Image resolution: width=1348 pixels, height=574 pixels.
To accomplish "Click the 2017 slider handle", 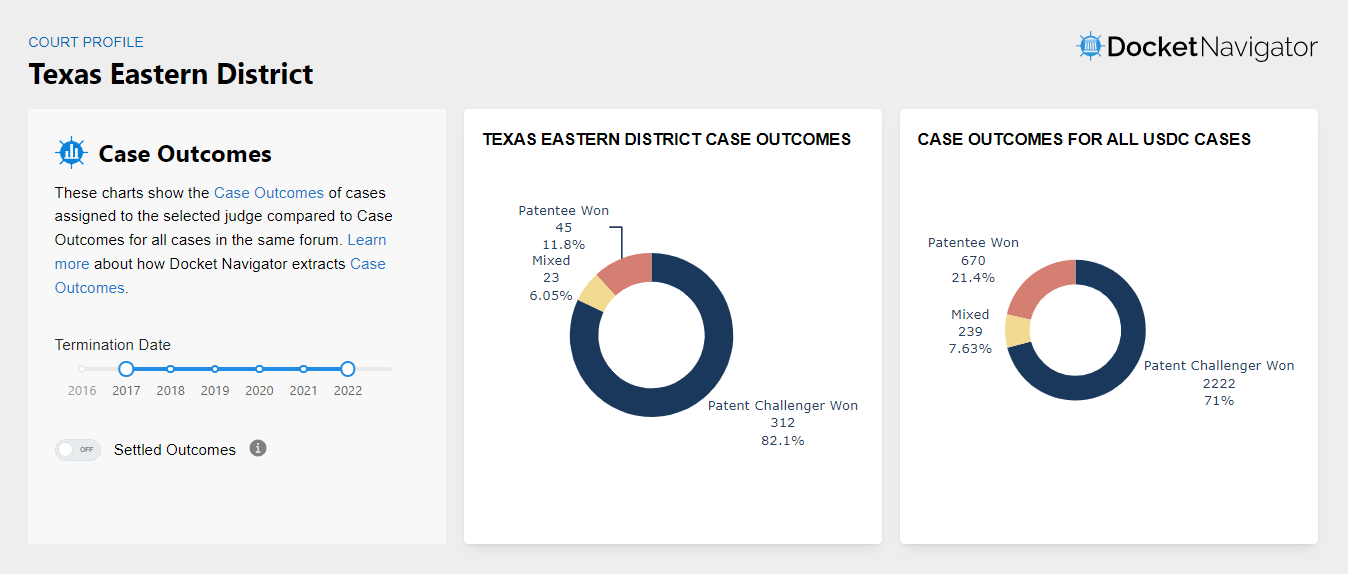I will pyautogui.click(x=126, y=369).
